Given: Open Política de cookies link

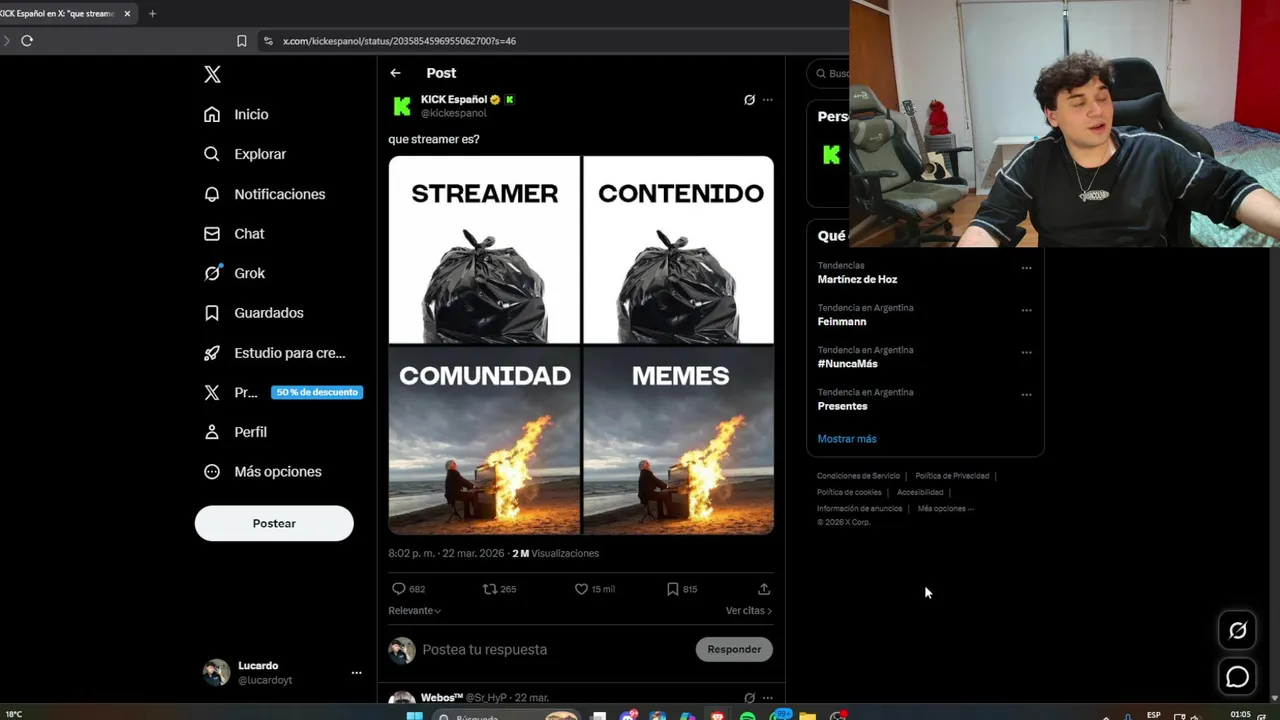Looking at the screenshot, I should pyautogui.click(x=849, y=492).
